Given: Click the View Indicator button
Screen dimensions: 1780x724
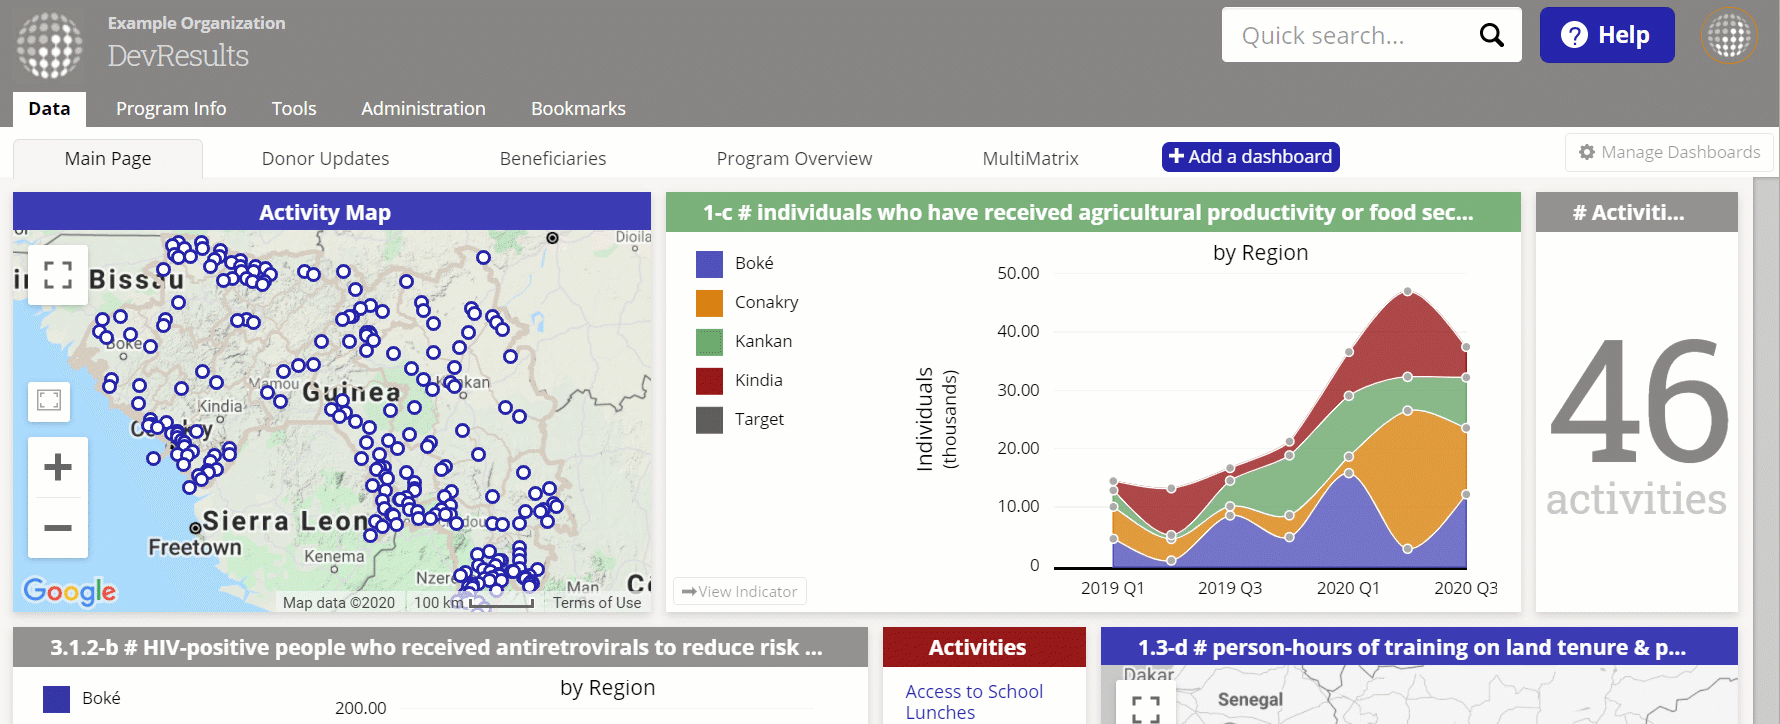Looking at the screenshot, I should [x=740, y=591].
